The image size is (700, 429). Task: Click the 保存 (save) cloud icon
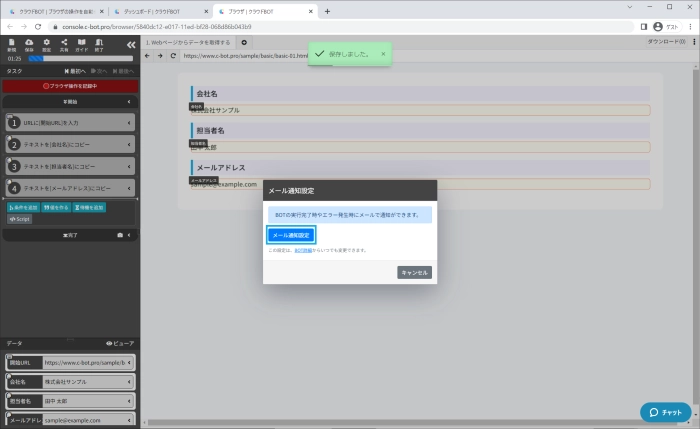(x=29, y=44)
